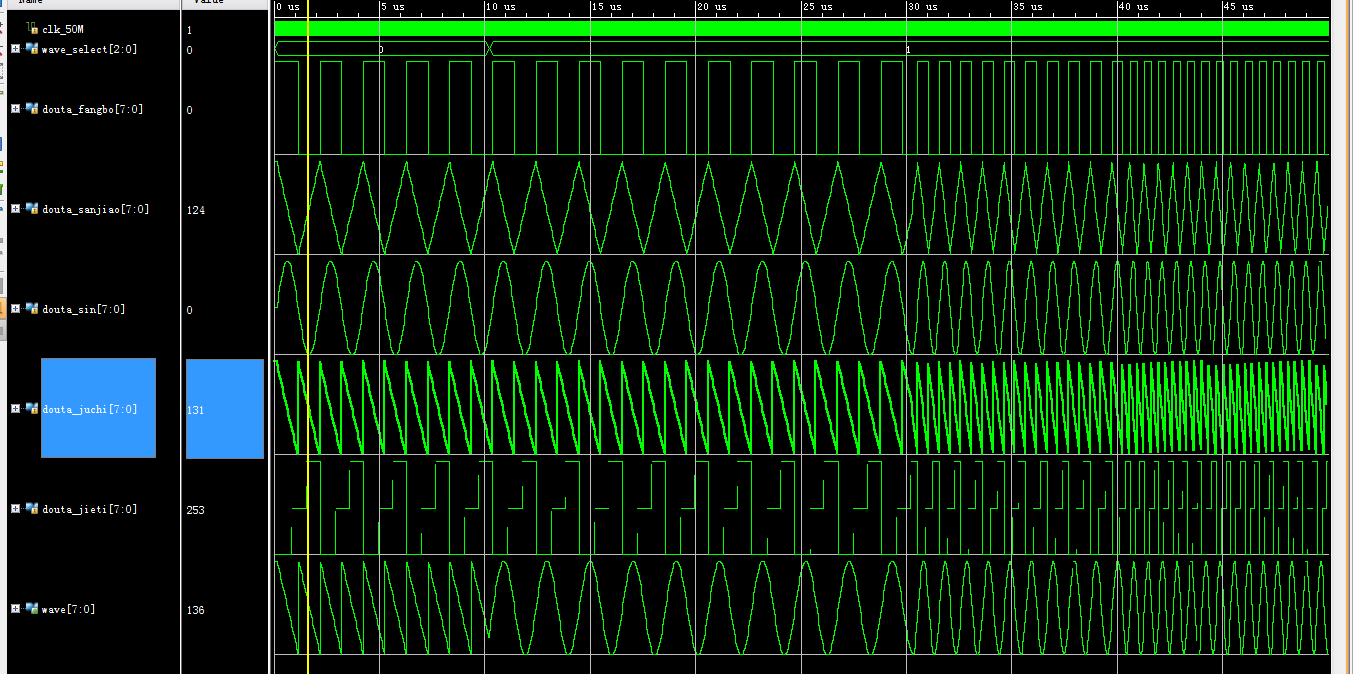Viewport: 1353px width, 674px height.
Task: Expand the wave_select[2:0] signal bits
Action: tap(15, 48)
